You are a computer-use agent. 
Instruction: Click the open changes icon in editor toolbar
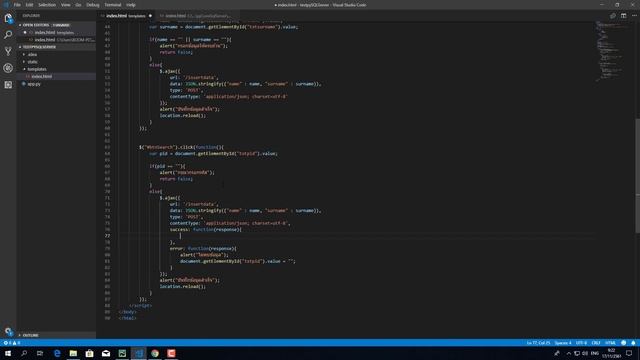tap(613, 16)
